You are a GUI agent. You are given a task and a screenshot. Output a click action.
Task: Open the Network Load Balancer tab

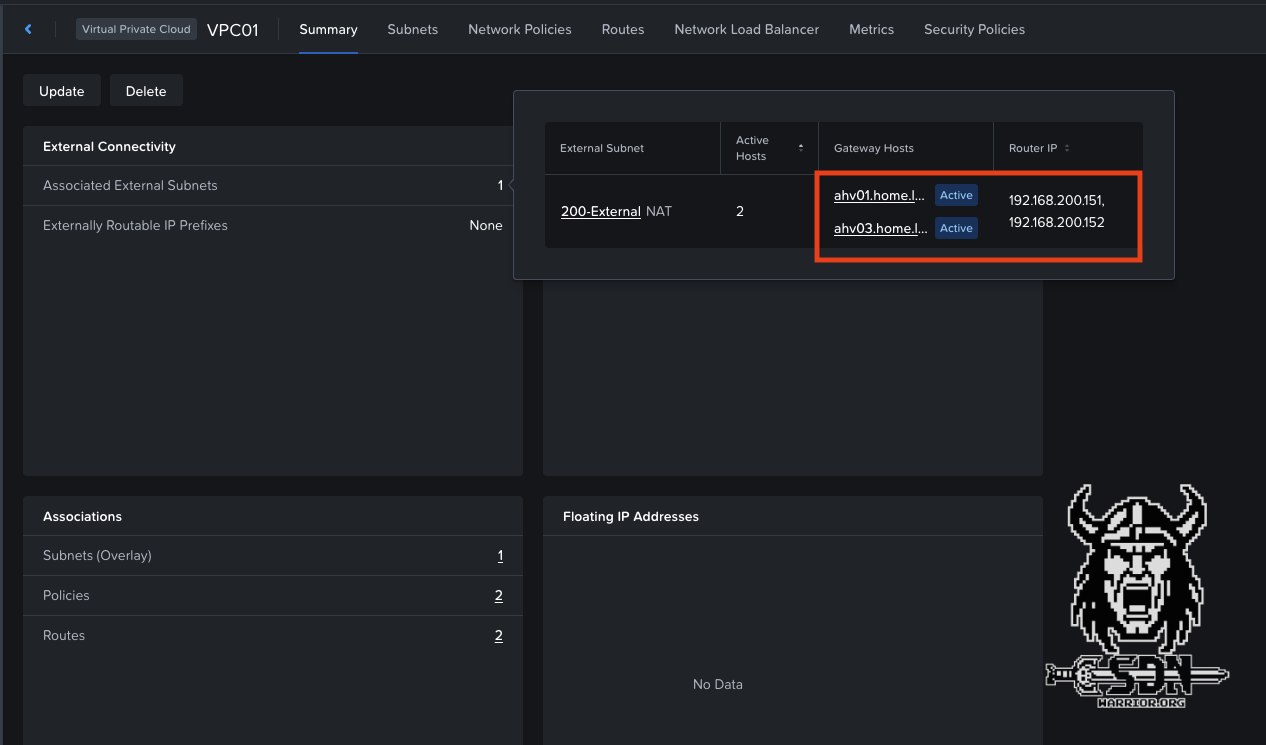746,29
